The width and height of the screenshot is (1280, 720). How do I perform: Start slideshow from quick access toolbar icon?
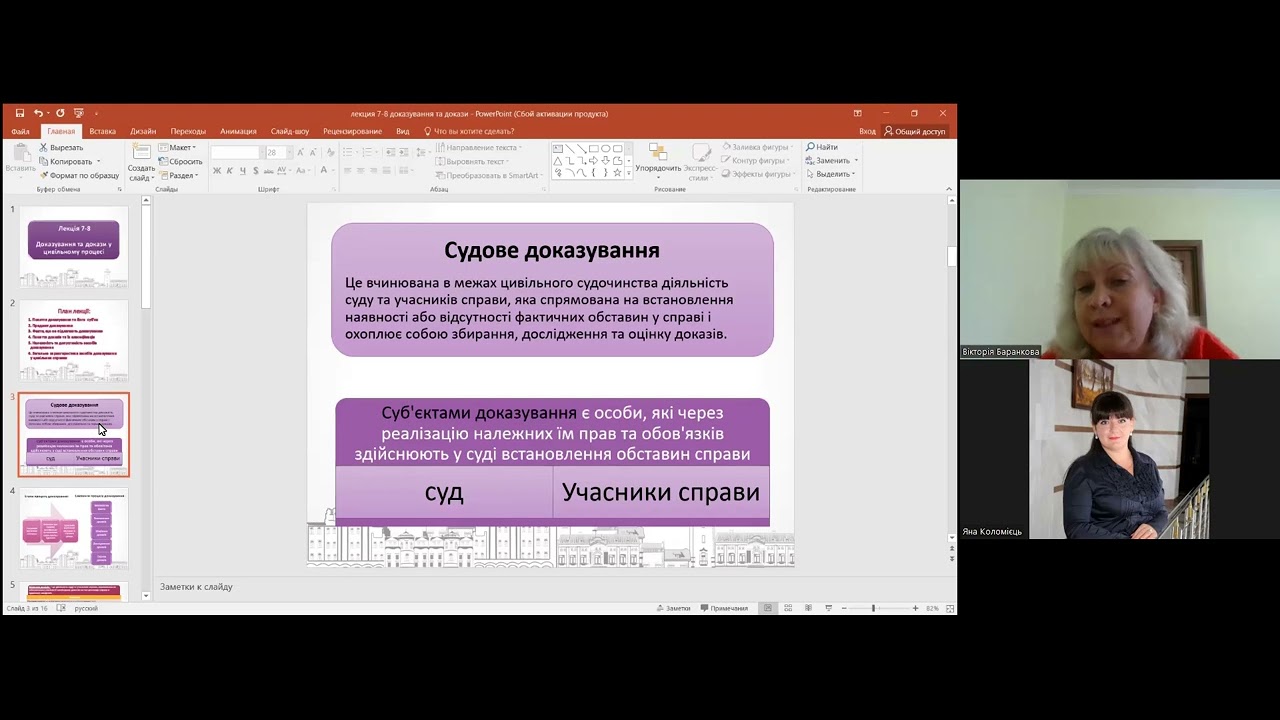(x=78, y=113)
